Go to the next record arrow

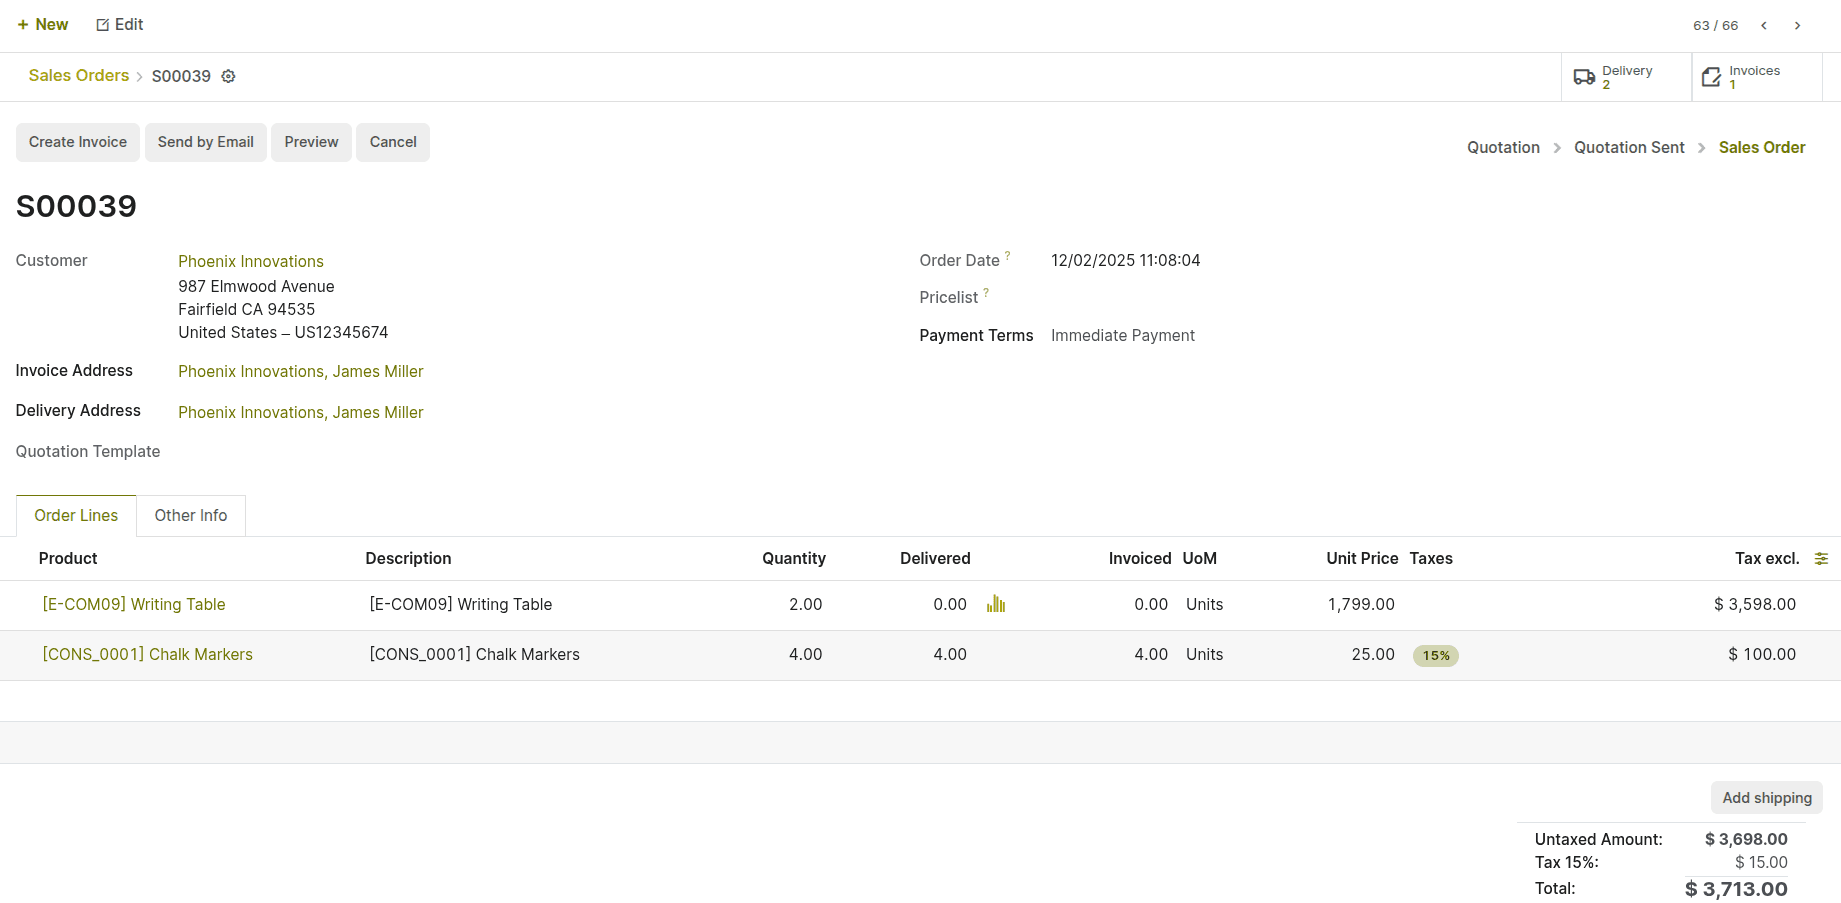click(1797, 26)
